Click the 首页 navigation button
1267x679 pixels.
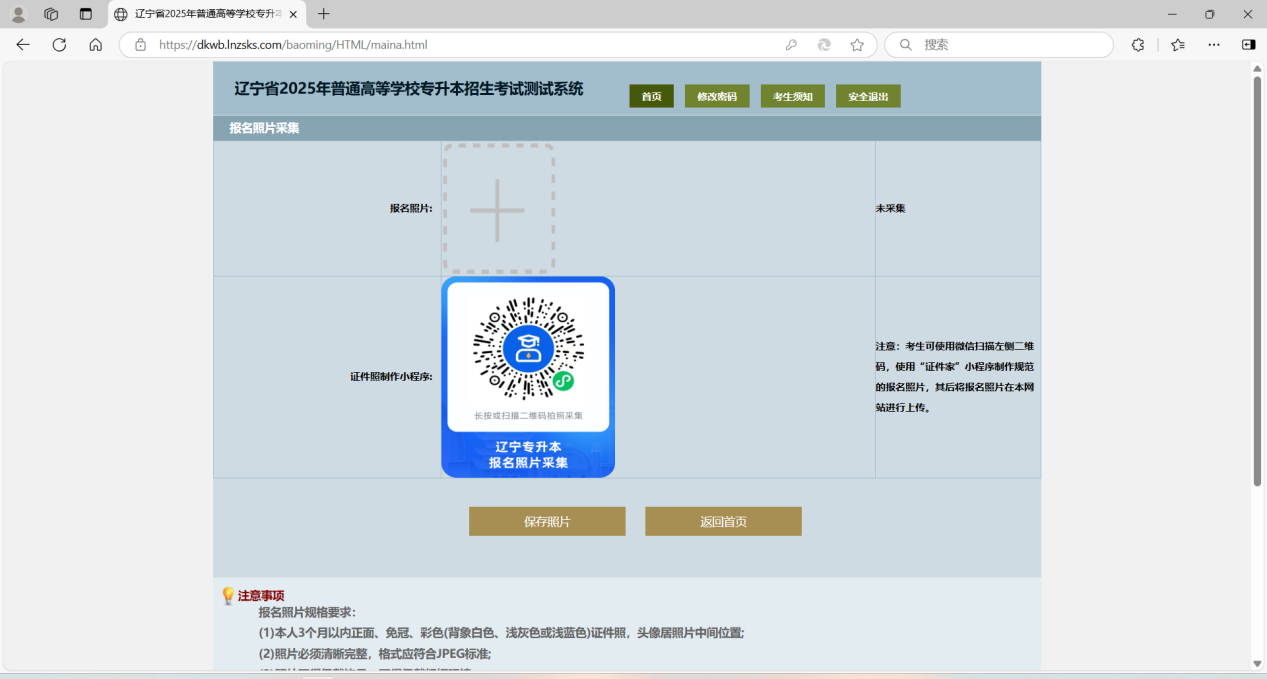651,96
